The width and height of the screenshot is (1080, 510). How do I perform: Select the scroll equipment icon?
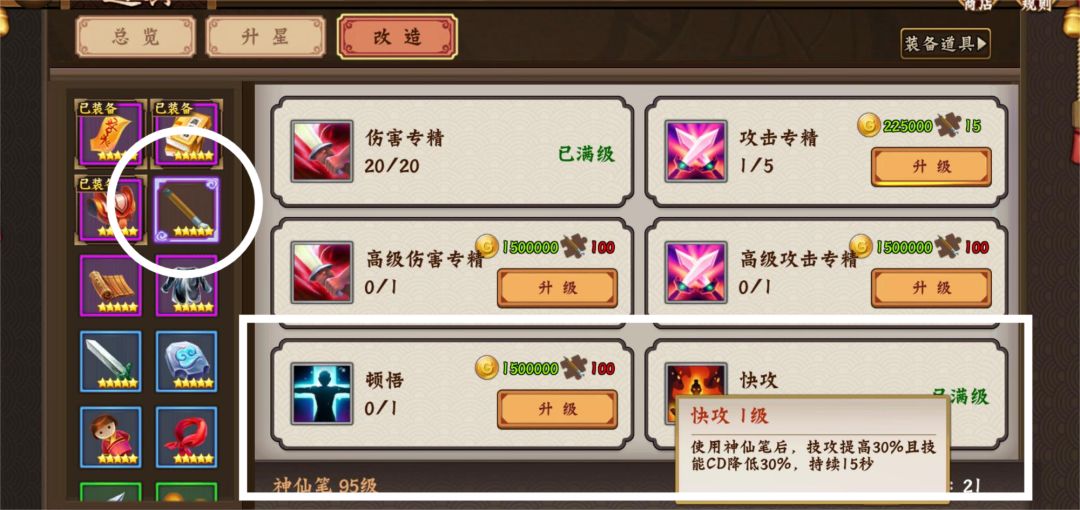(110, 285)
